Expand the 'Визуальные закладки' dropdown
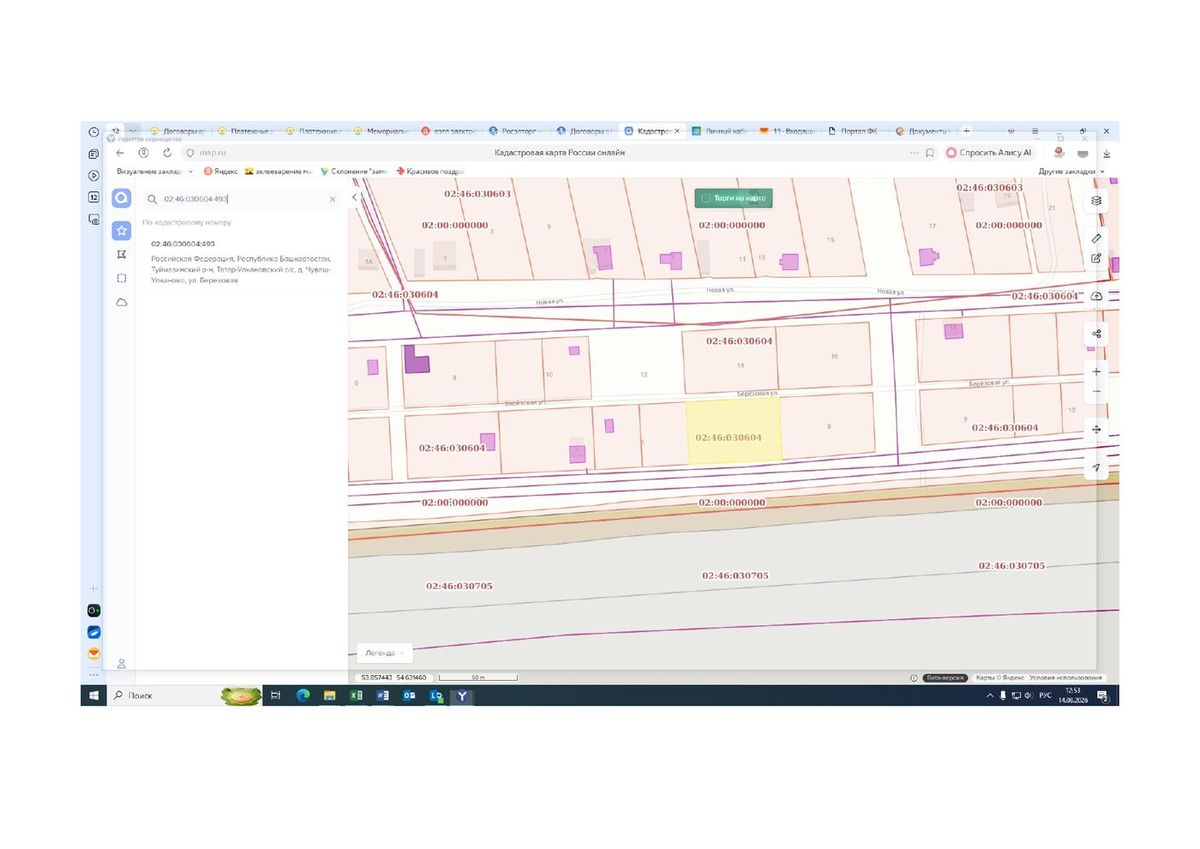 [x=154, y=171]
